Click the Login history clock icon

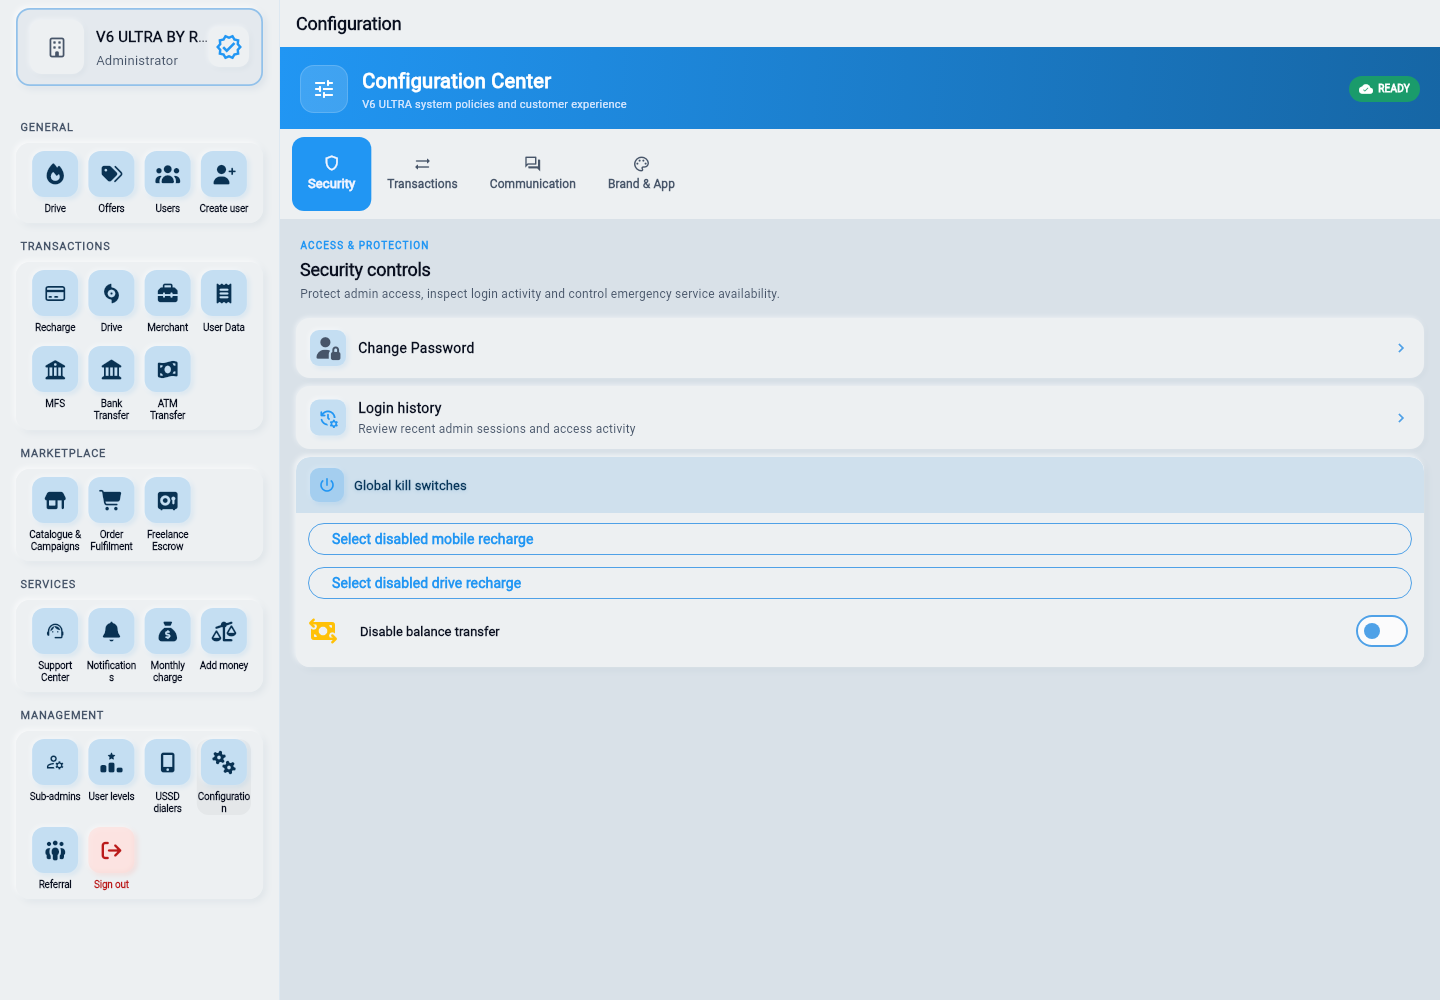[328, 418]
